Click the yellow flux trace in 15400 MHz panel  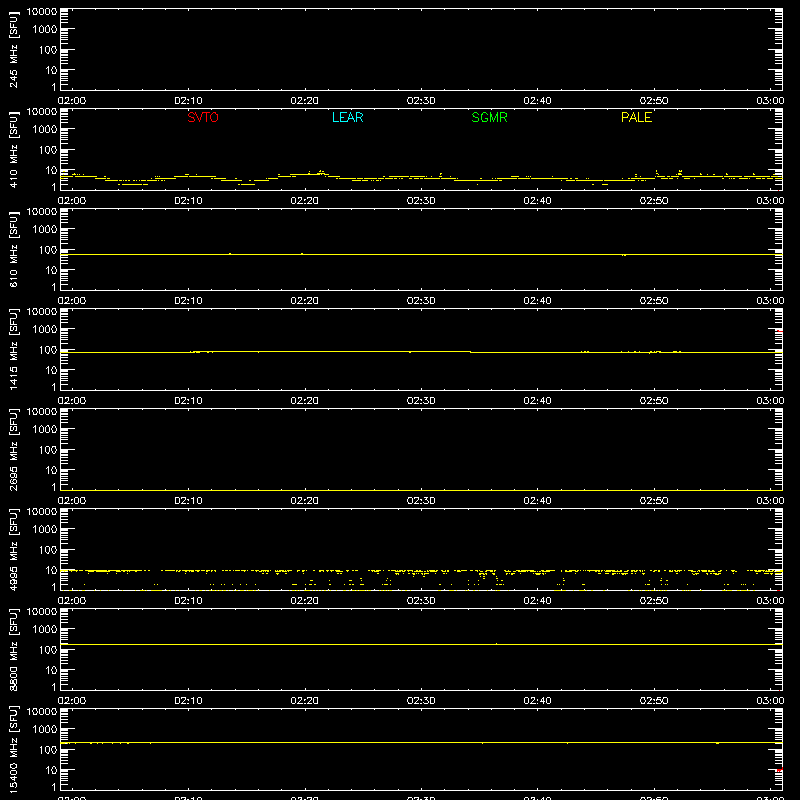tap(421, 742)
